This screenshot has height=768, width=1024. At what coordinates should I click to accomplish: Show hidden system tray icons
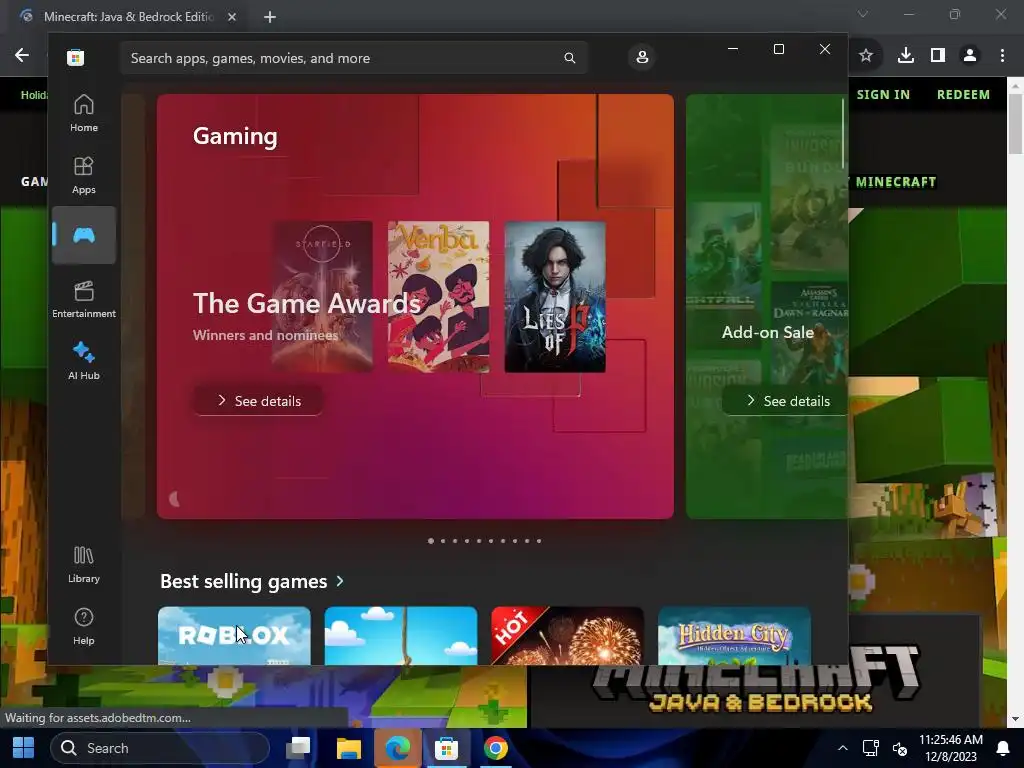point(842,748)
